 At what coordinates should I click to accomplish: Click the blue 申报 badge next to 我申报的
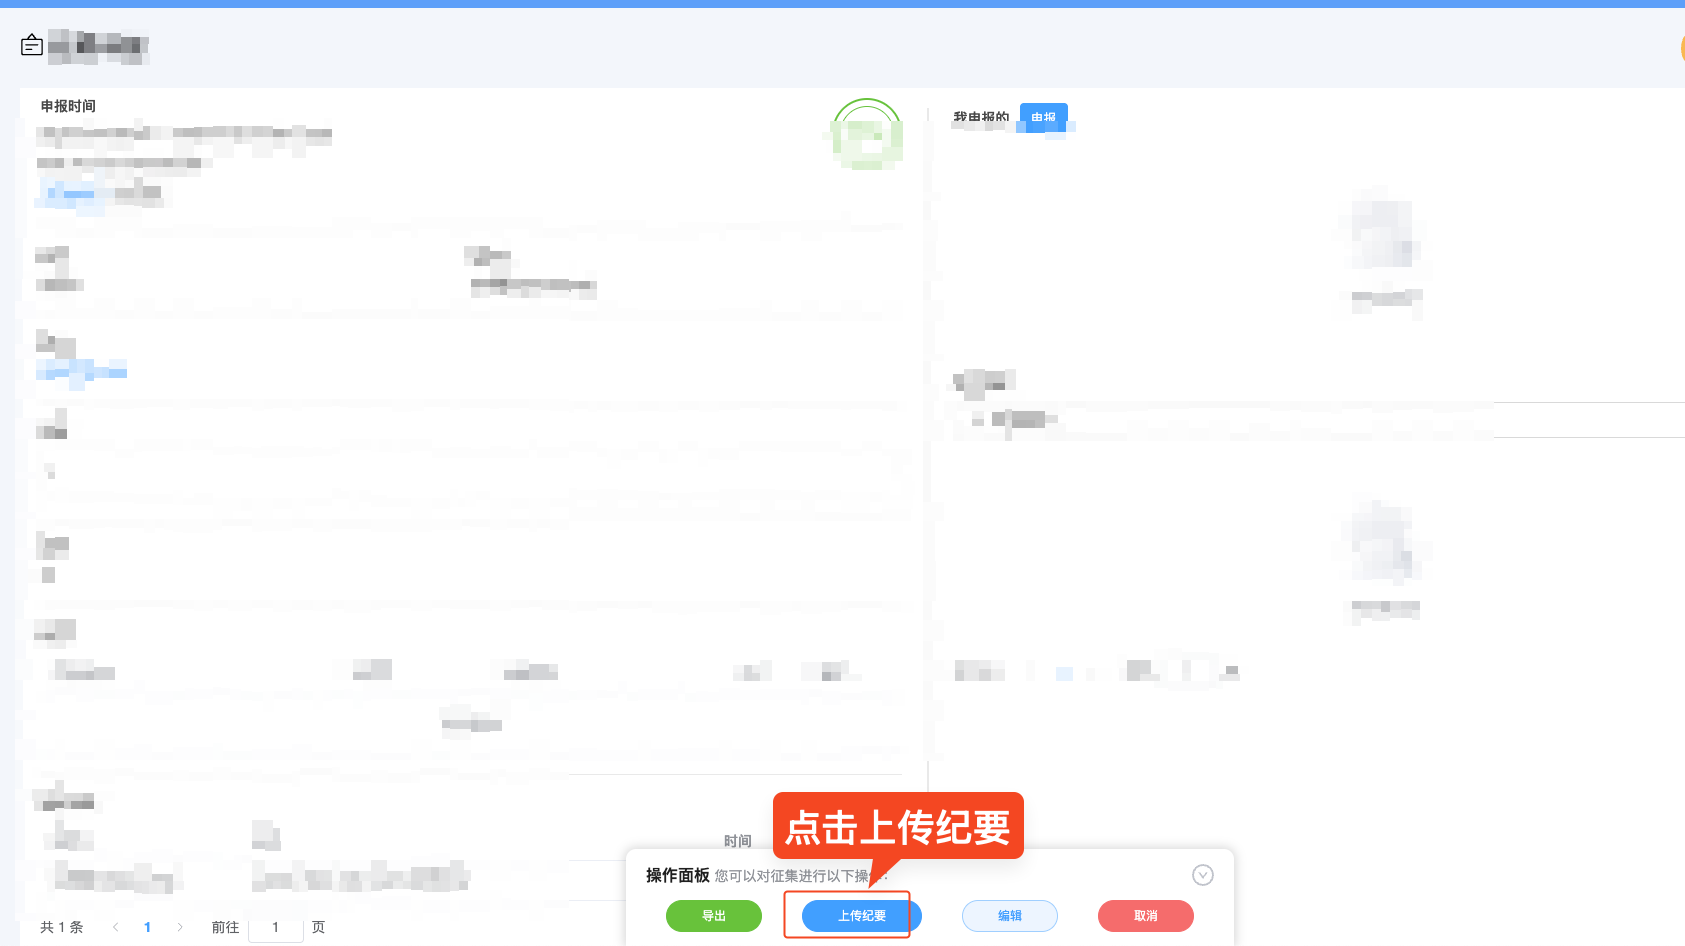pos(1043,117)
